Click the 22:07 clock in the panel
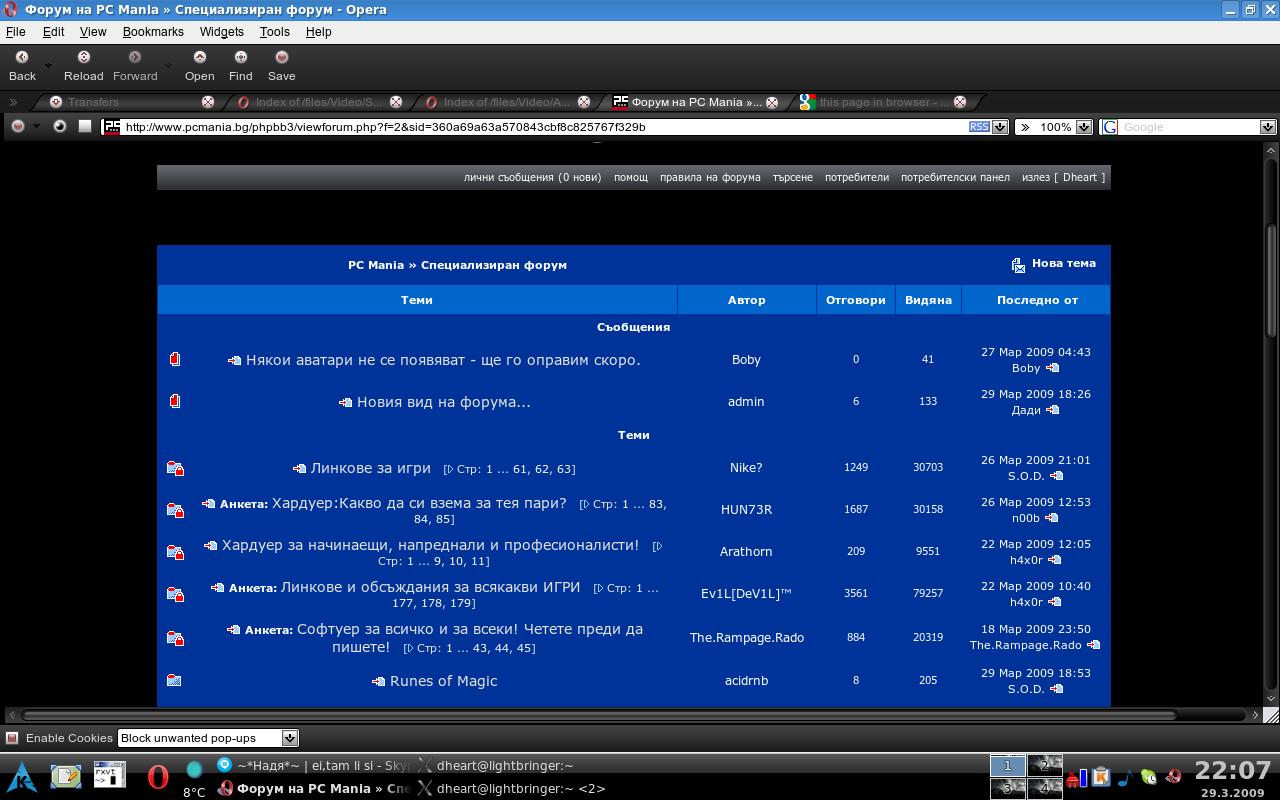This screenshot has width=1280, height=800. pyautogui.click(x=1232, y=770)
